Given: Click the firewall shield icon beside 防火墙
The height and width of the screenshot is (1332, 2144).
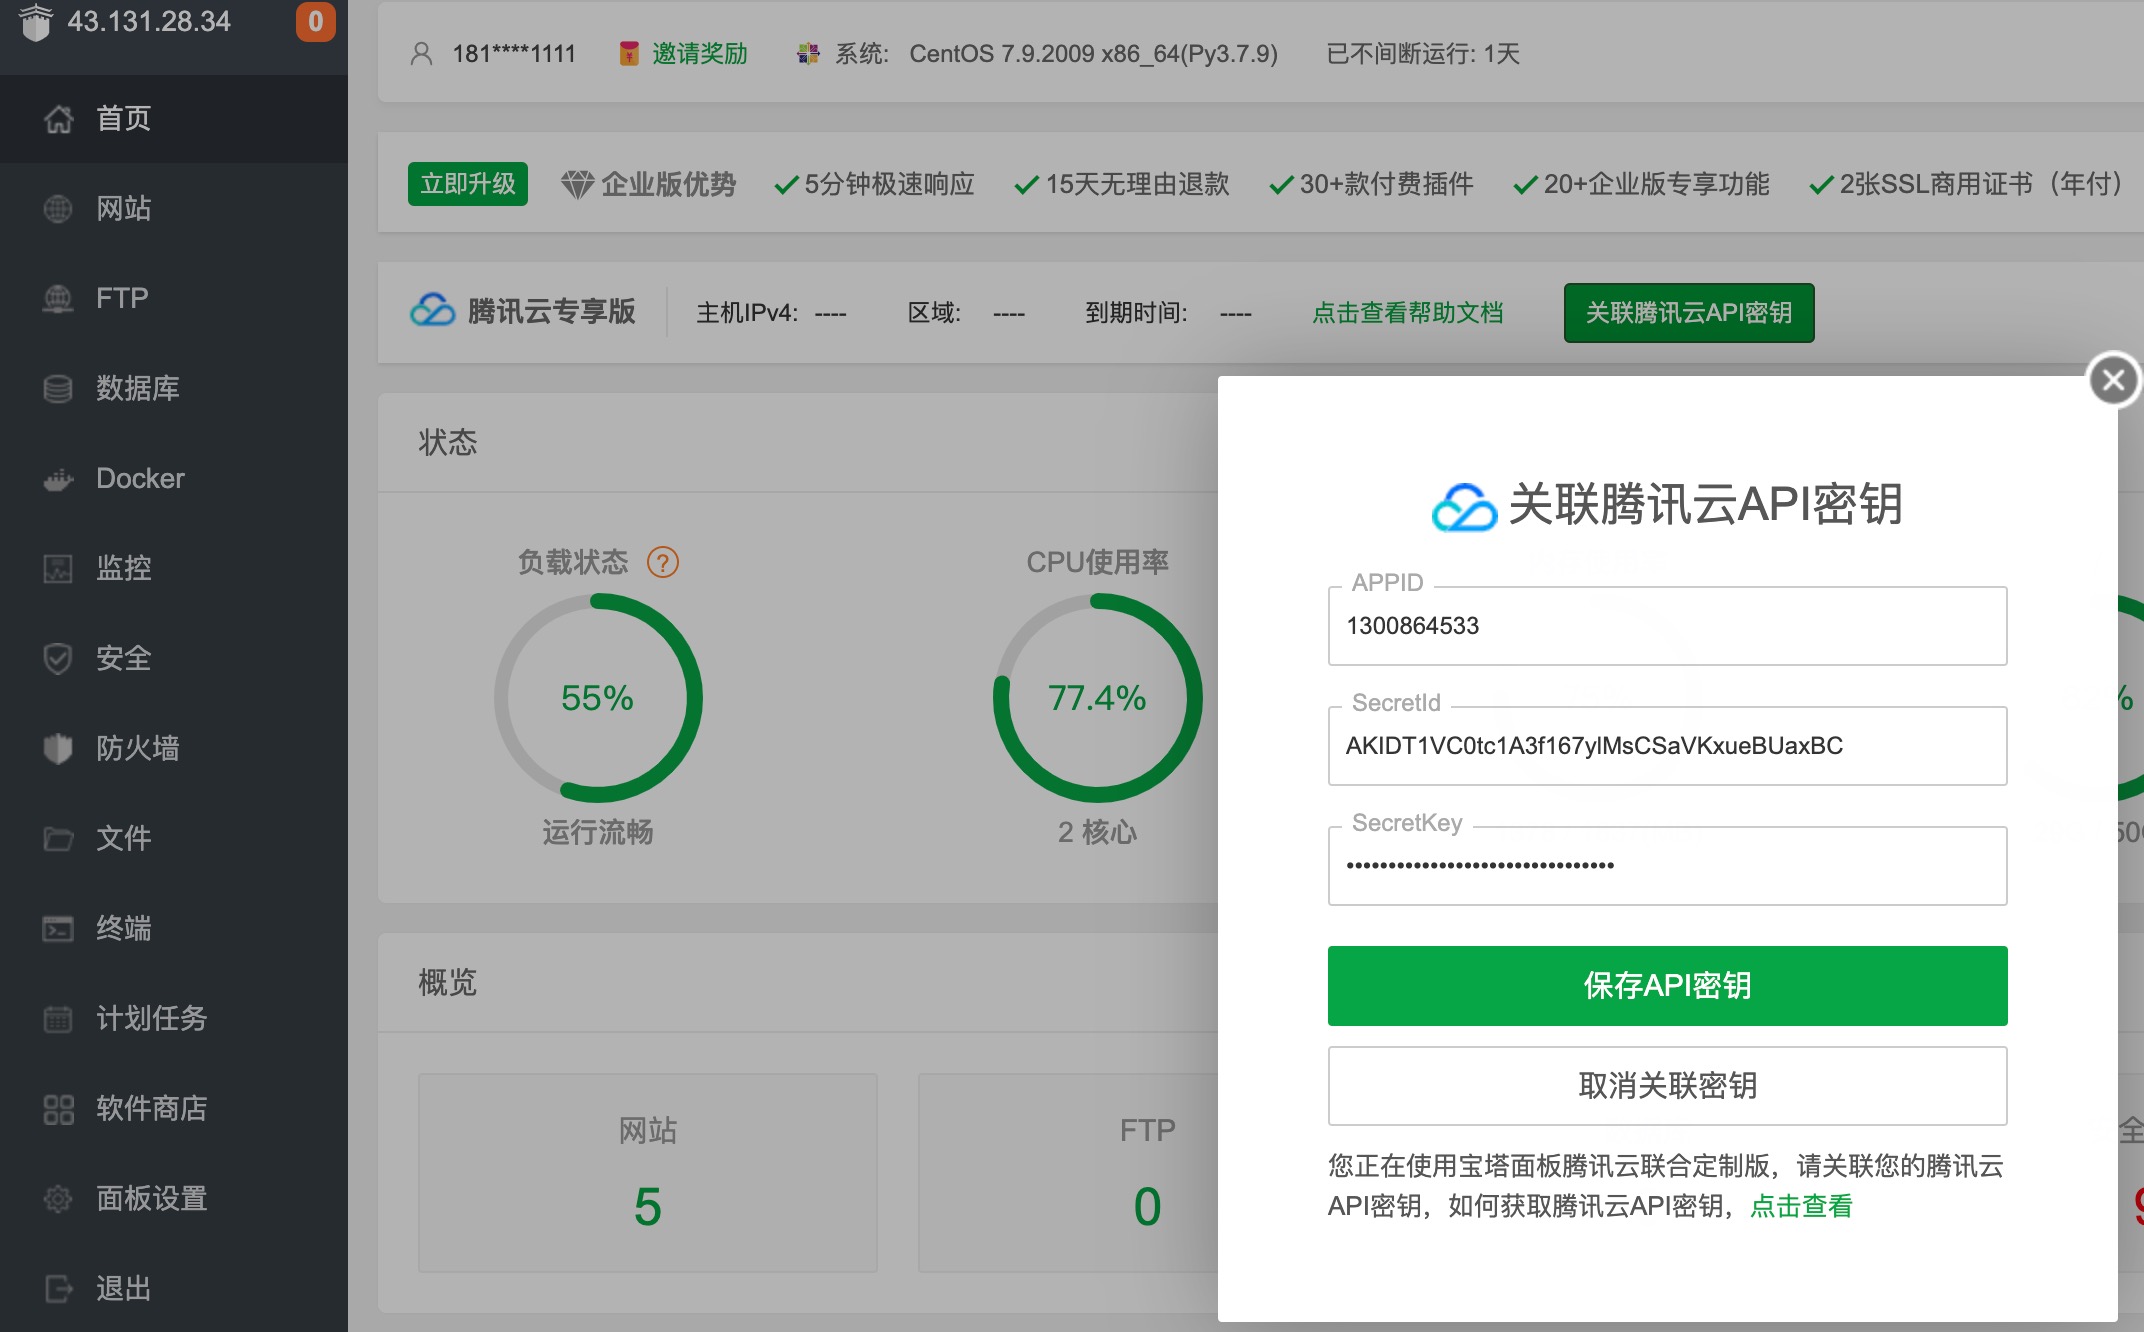Looking at the screenshot, I should coord(58,749).
